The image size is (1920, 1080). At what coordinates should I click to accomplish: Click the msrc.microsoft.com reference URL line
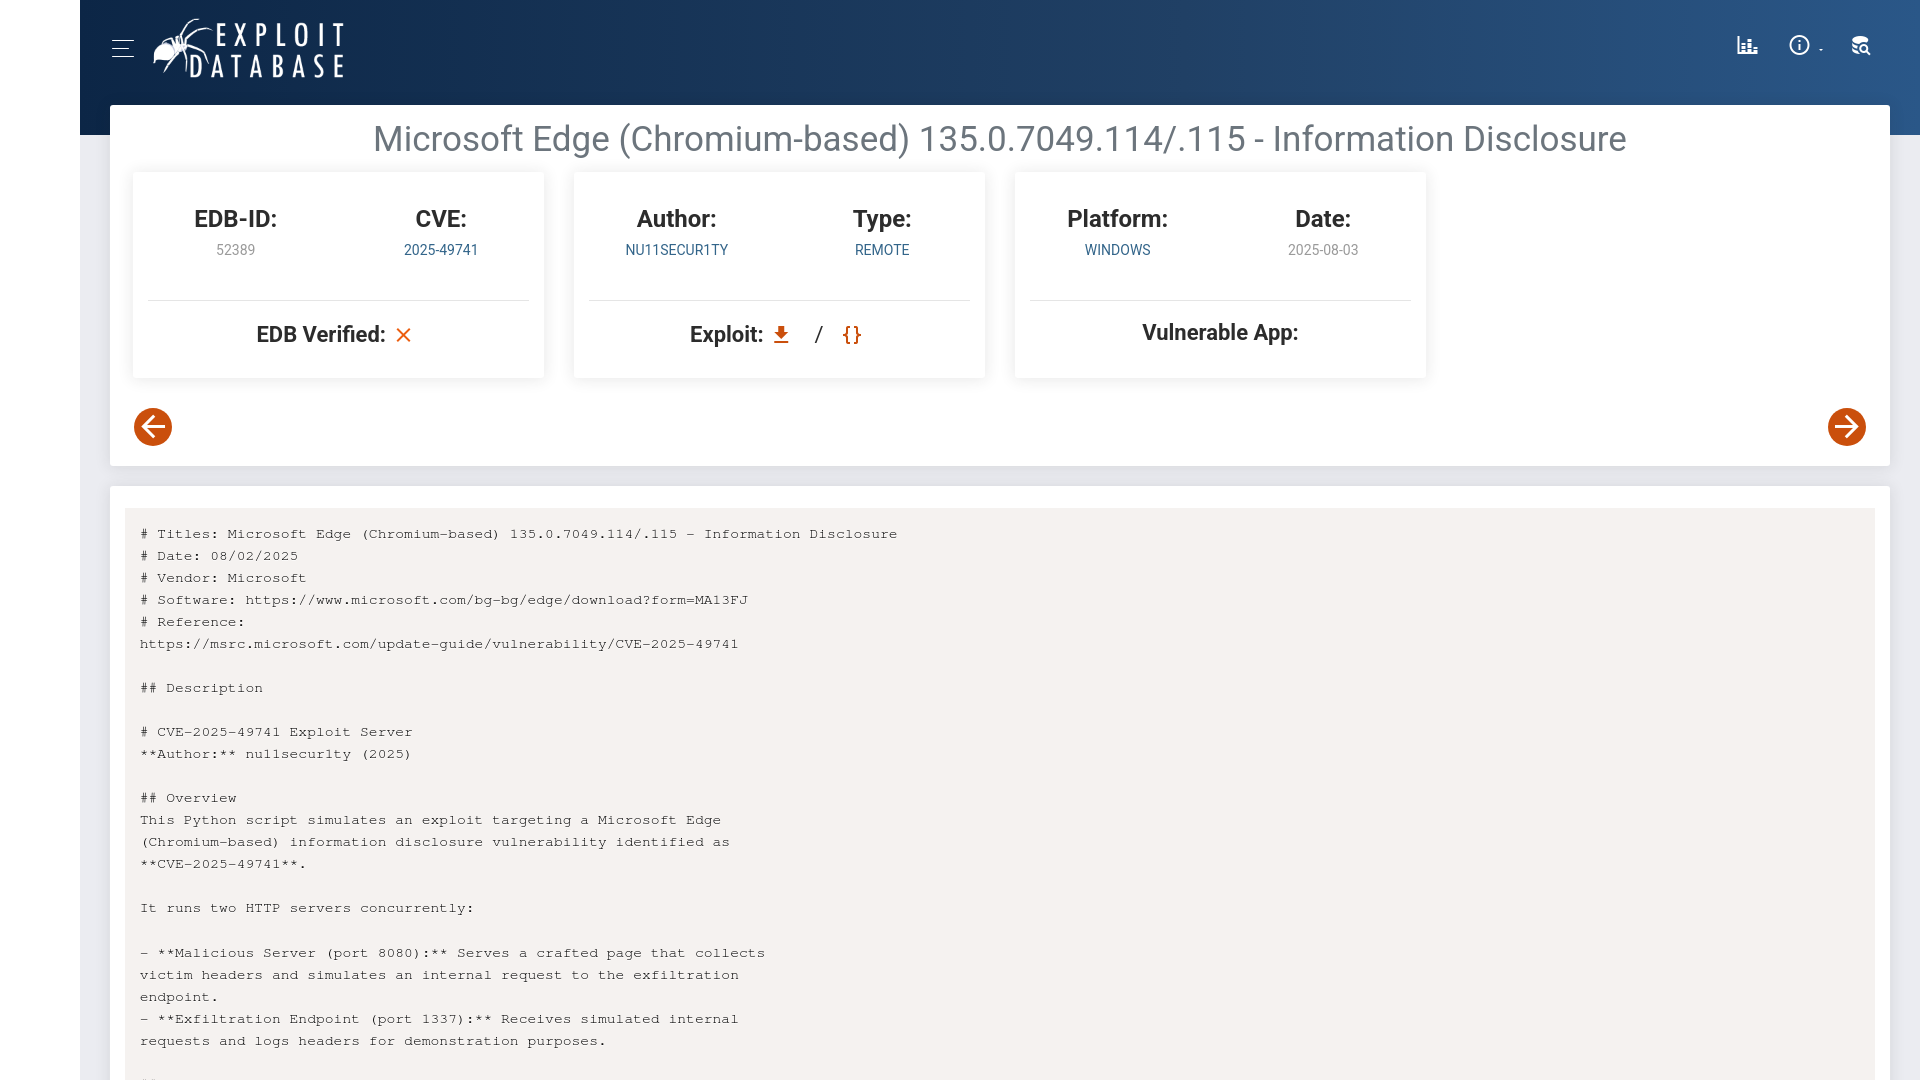coord(439,644)
